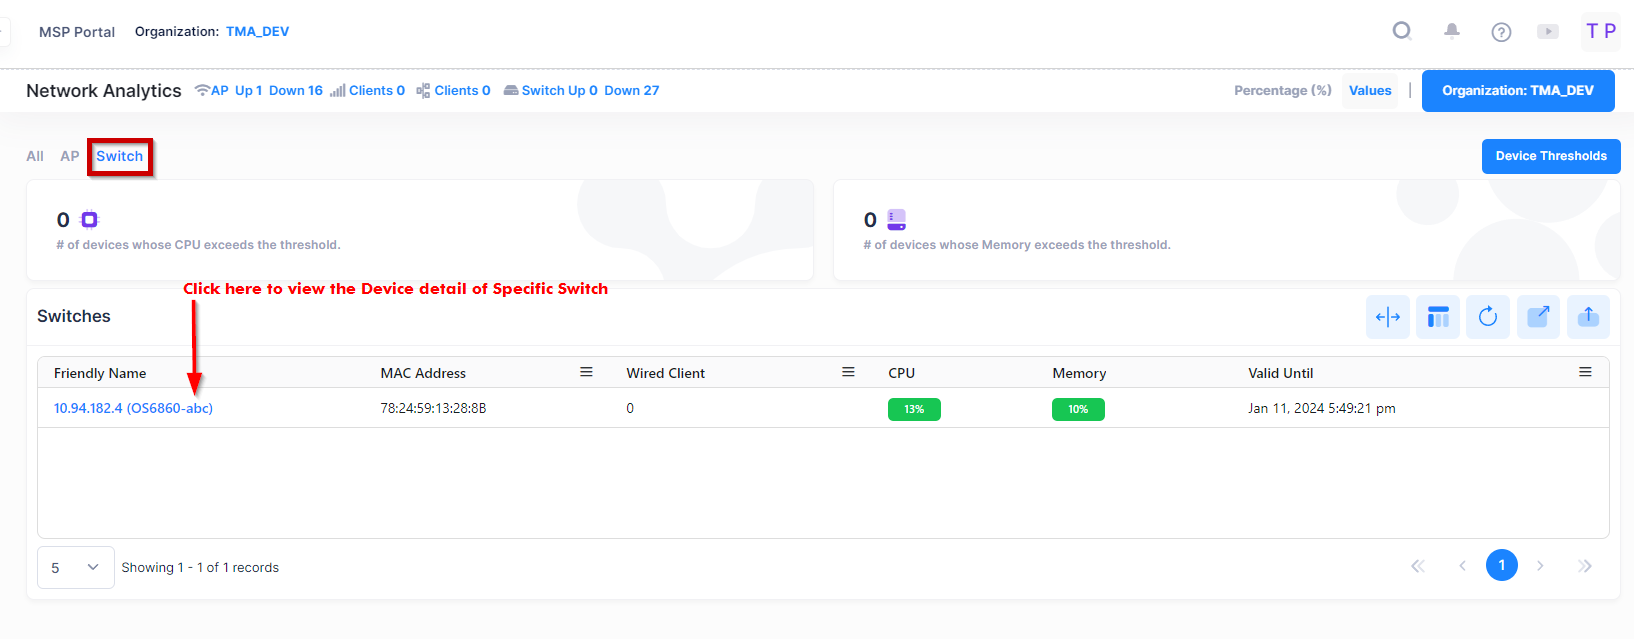Image resolution: width=1634 pixels, height=639 pixels.
Task: Click the Switch Down 27 status link
Action: point(632,90)
